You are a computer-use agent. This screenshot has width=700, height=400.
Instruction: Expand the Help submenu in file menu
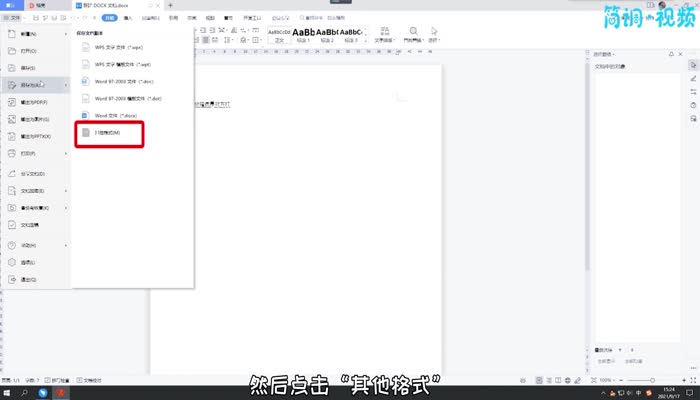[x=66, y=245]
